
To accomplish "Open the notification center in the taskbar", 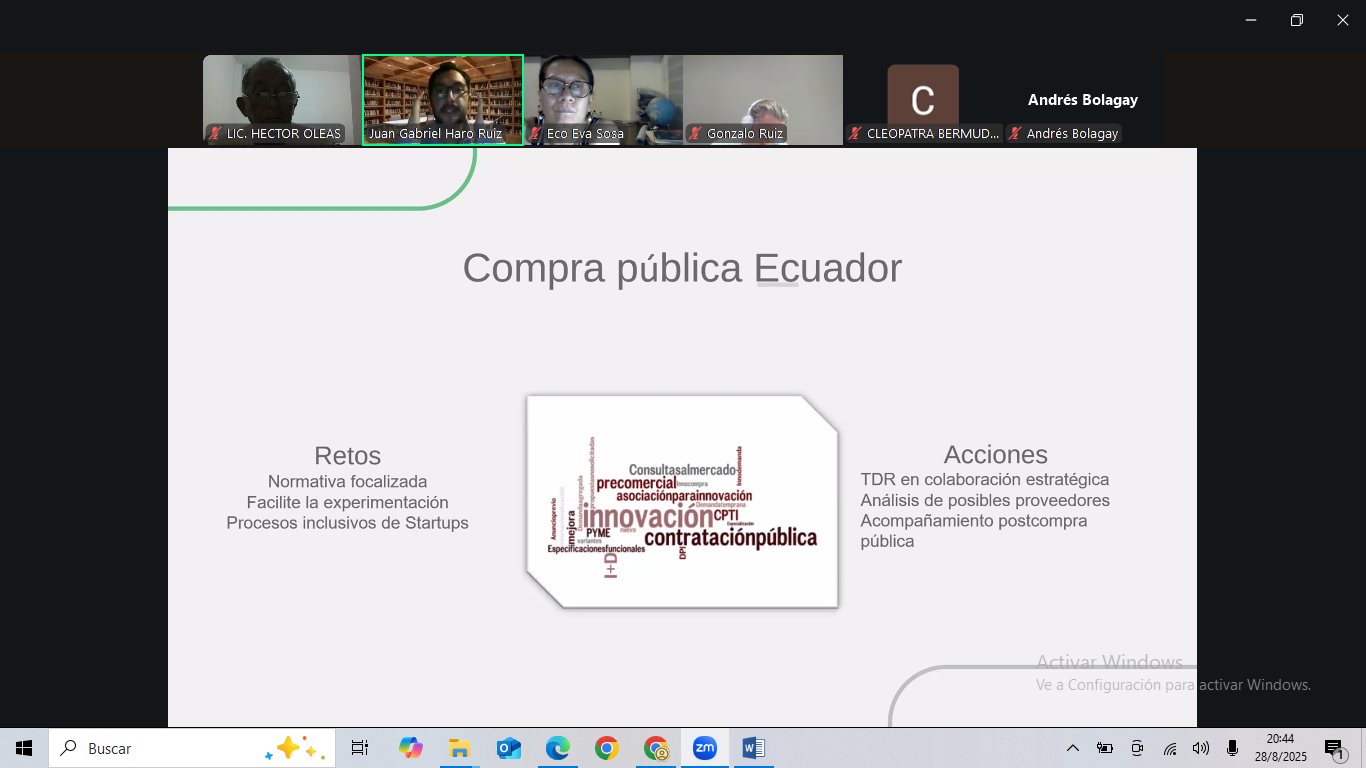I will click(x=1334, y=748).
